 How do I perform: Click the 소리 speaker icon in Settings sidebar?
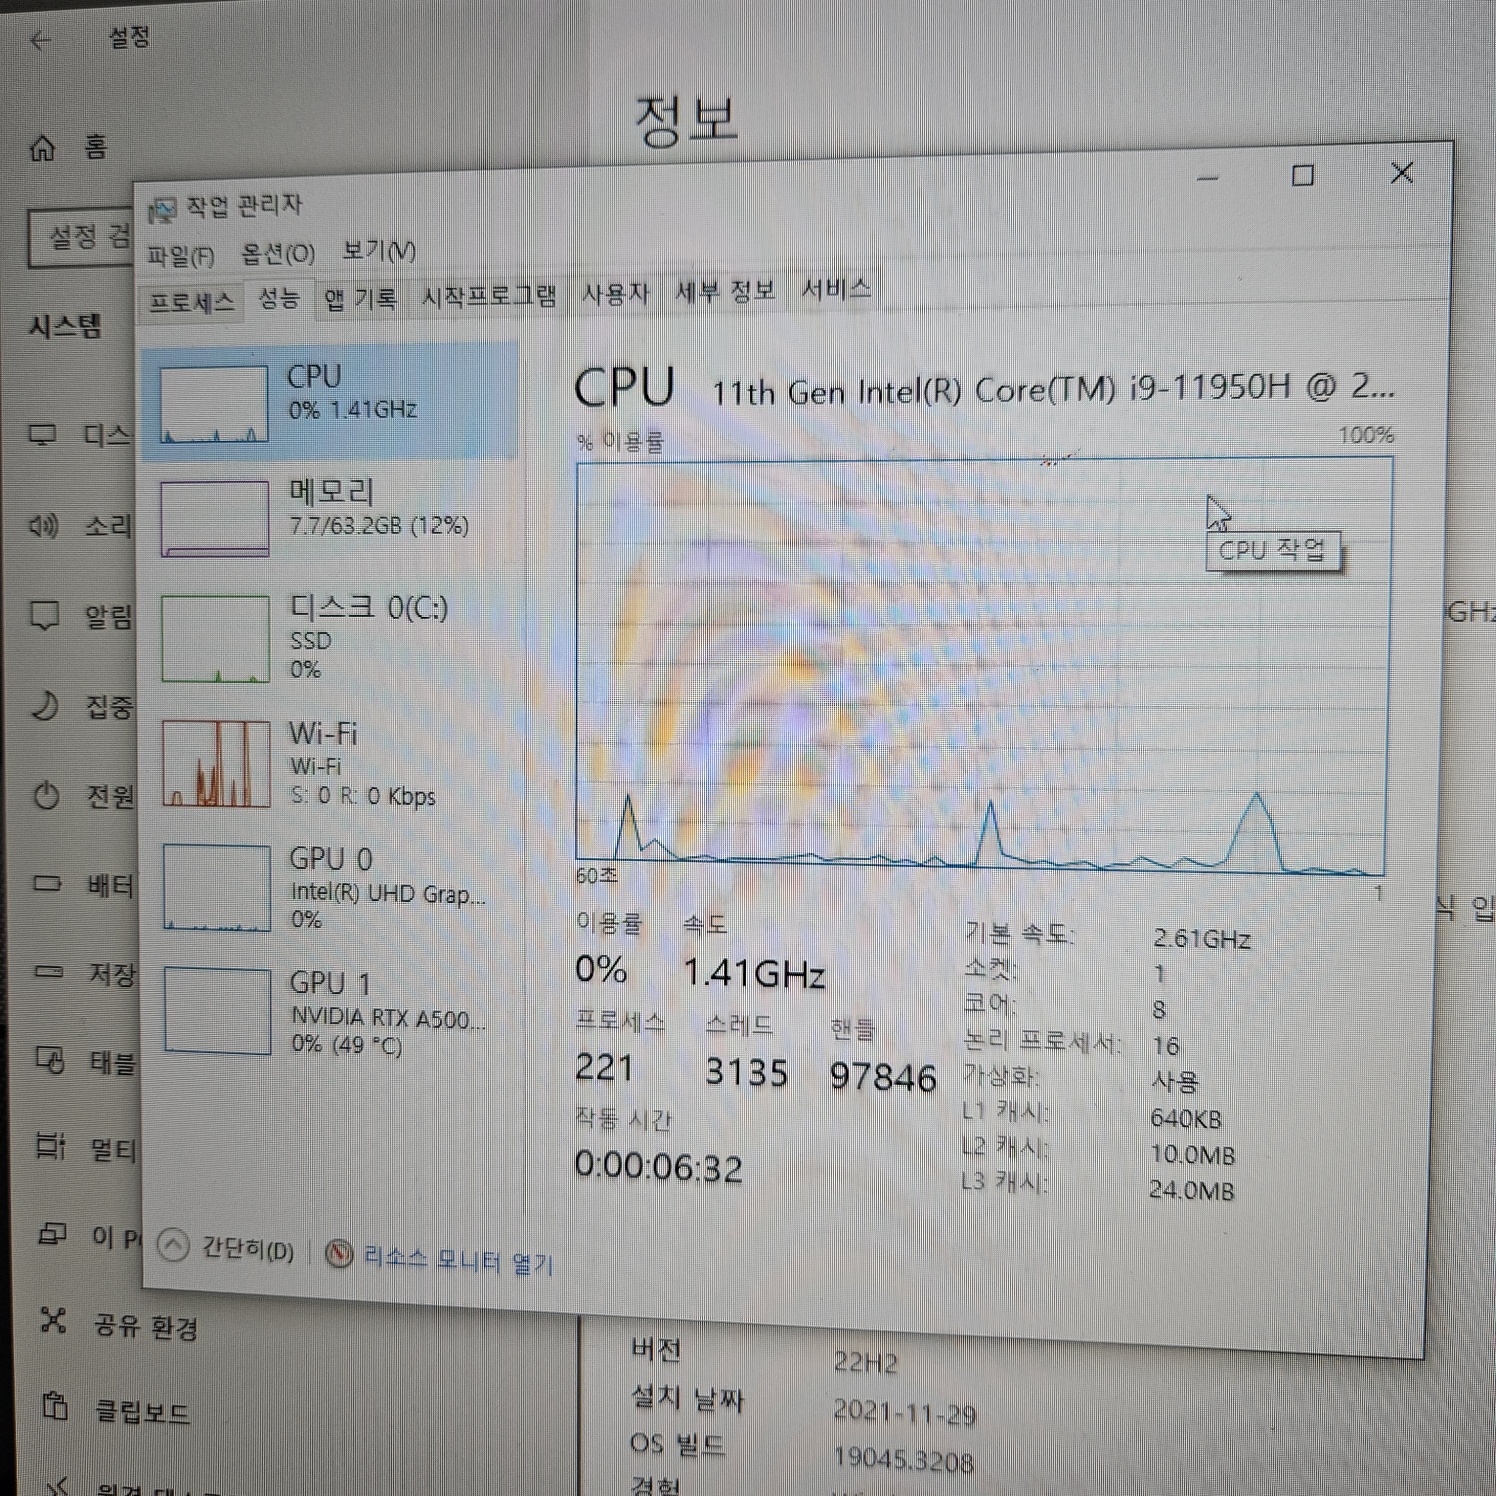43,525
